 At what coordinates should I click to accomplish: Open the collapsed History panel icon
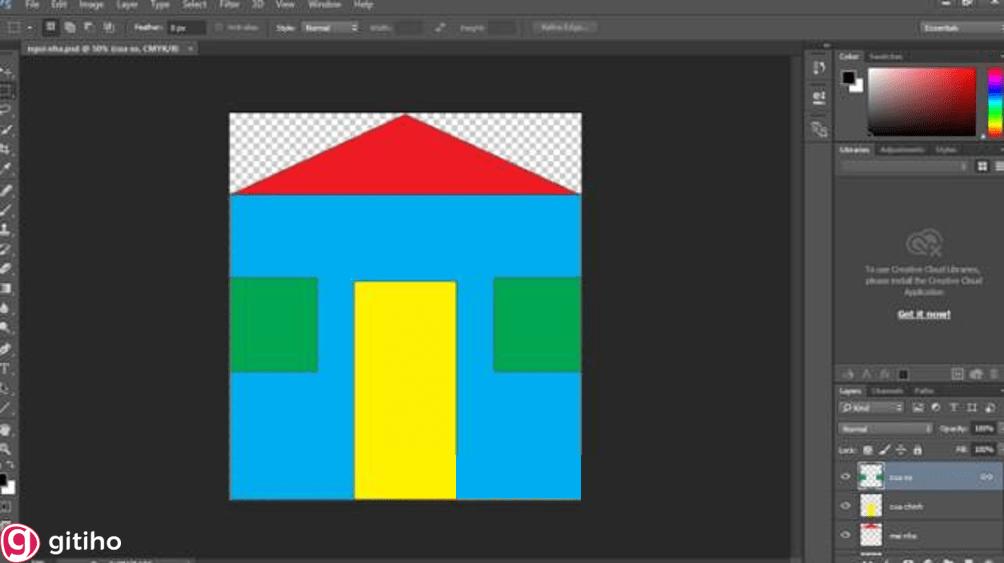tap(819, 67)
